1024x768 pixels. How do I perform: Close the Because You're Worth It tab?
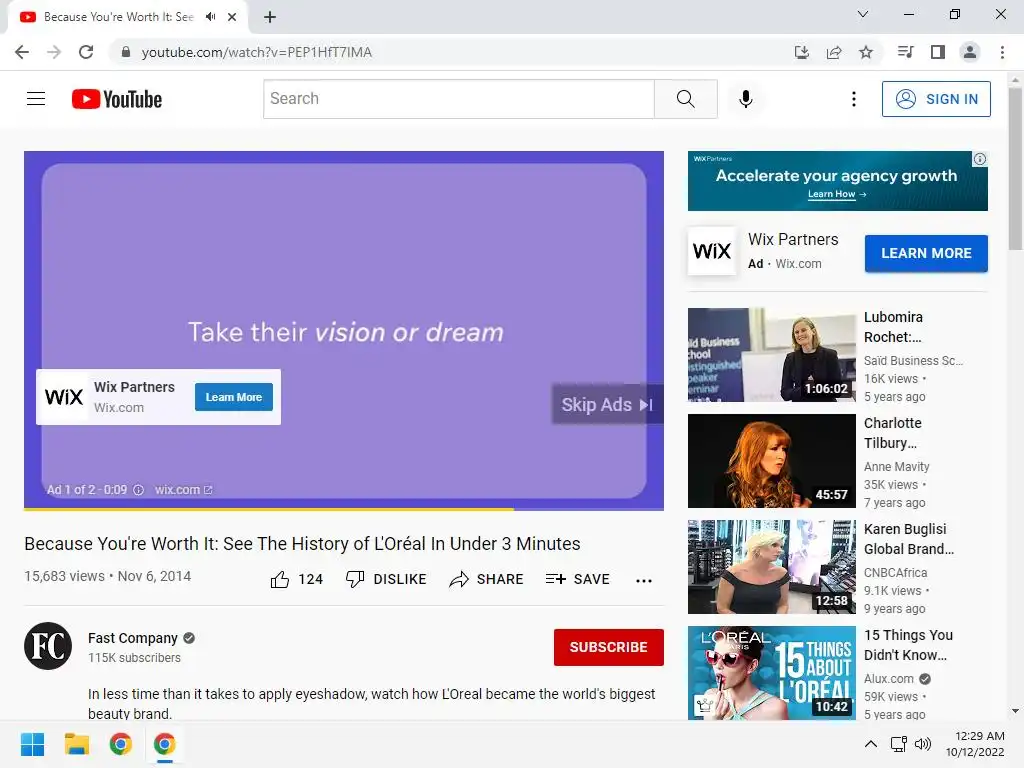pos(232,17)
